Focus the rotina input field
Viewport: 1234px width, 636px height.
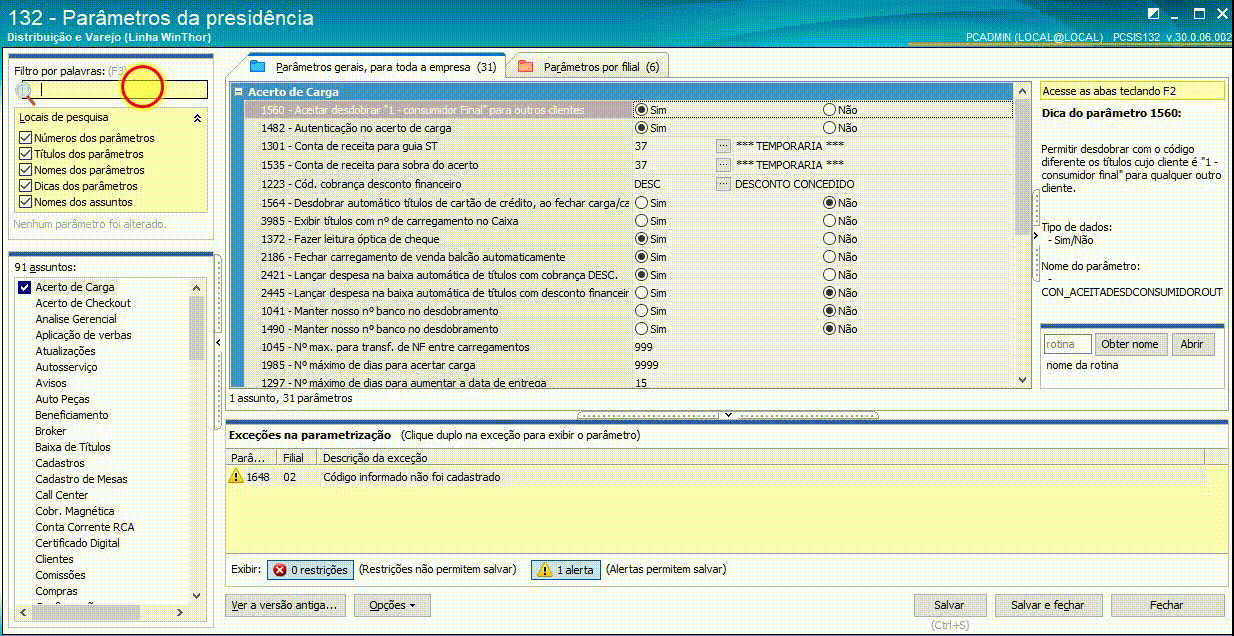point(1068,344)
